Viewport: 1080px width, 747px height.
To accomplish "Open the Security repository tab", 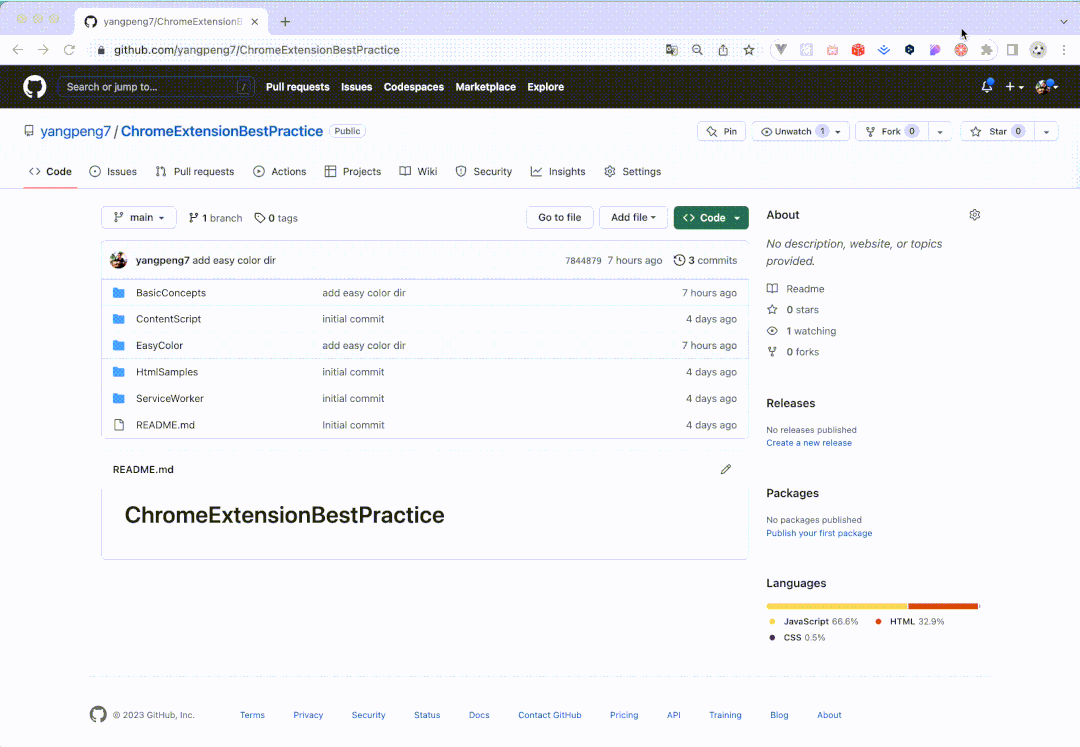I will (x=484, y=171).
